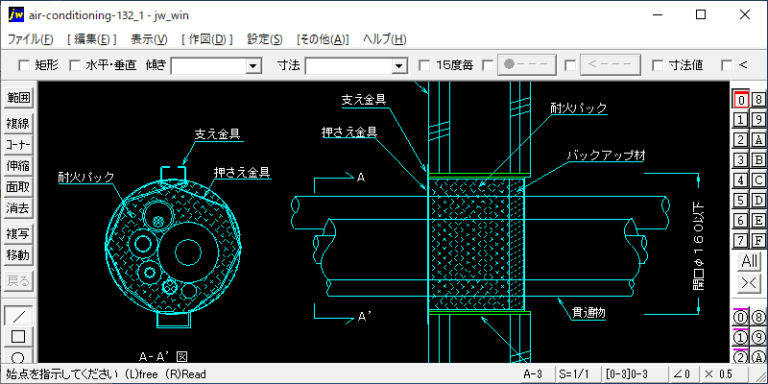This screenshot has height=384, width=768.
Task: Select layer F button
Action: click(x=759, y=240)
